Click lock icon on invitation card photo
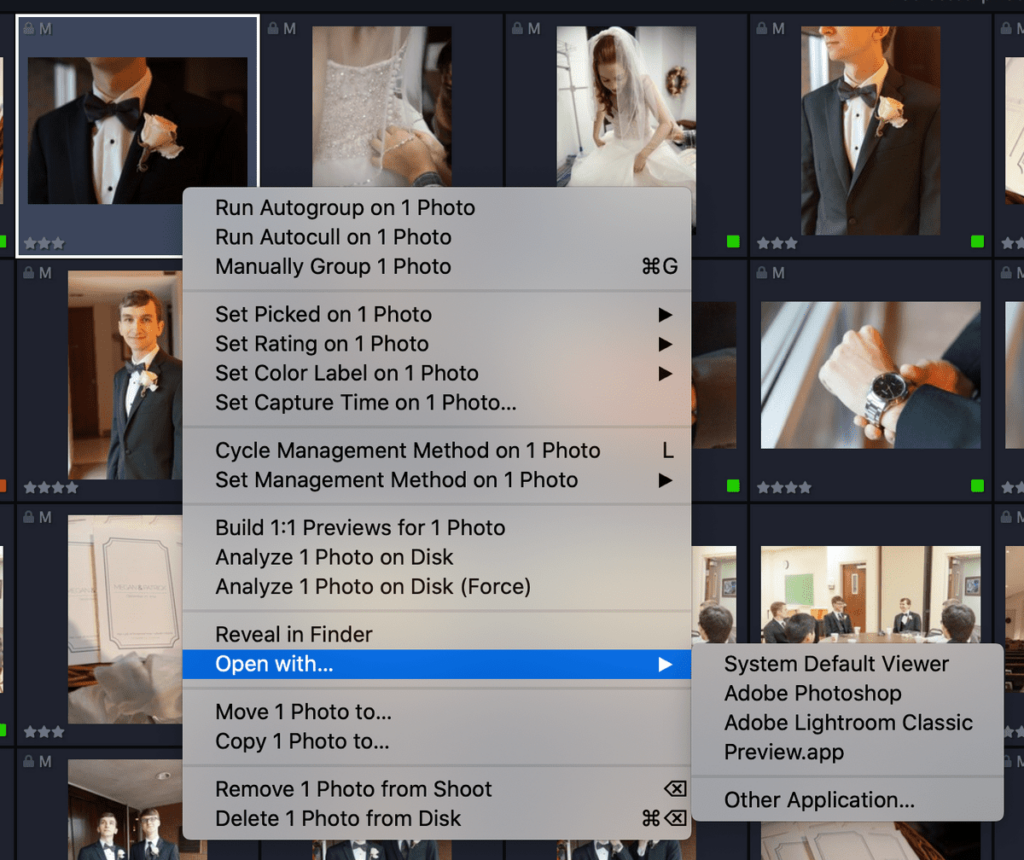 point(28,517)
